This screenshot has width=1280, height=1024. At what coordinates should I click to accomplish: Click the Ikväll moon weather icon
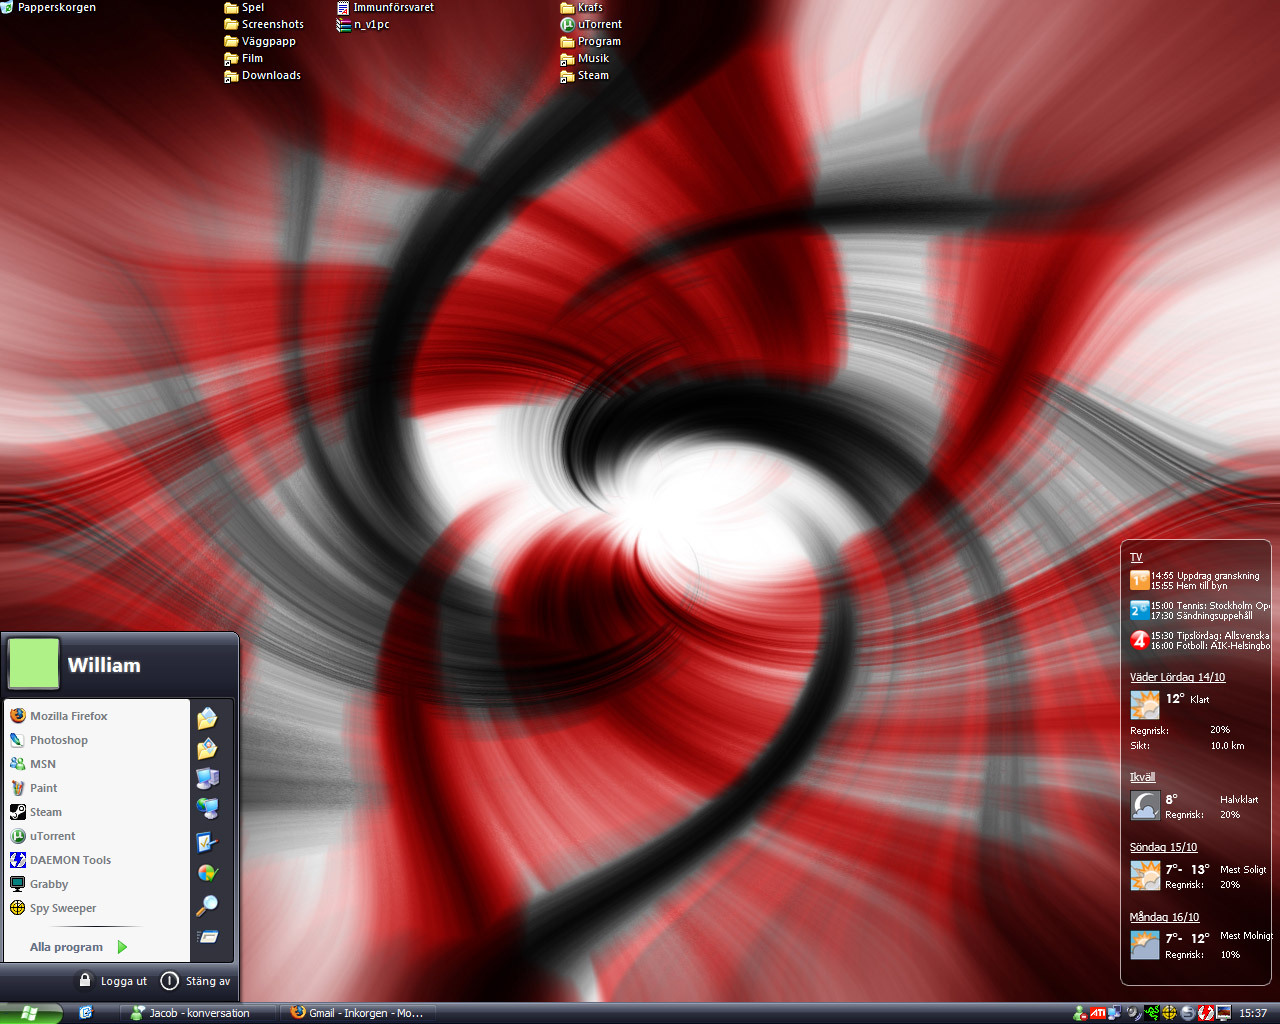click(x=1145, y=805)
